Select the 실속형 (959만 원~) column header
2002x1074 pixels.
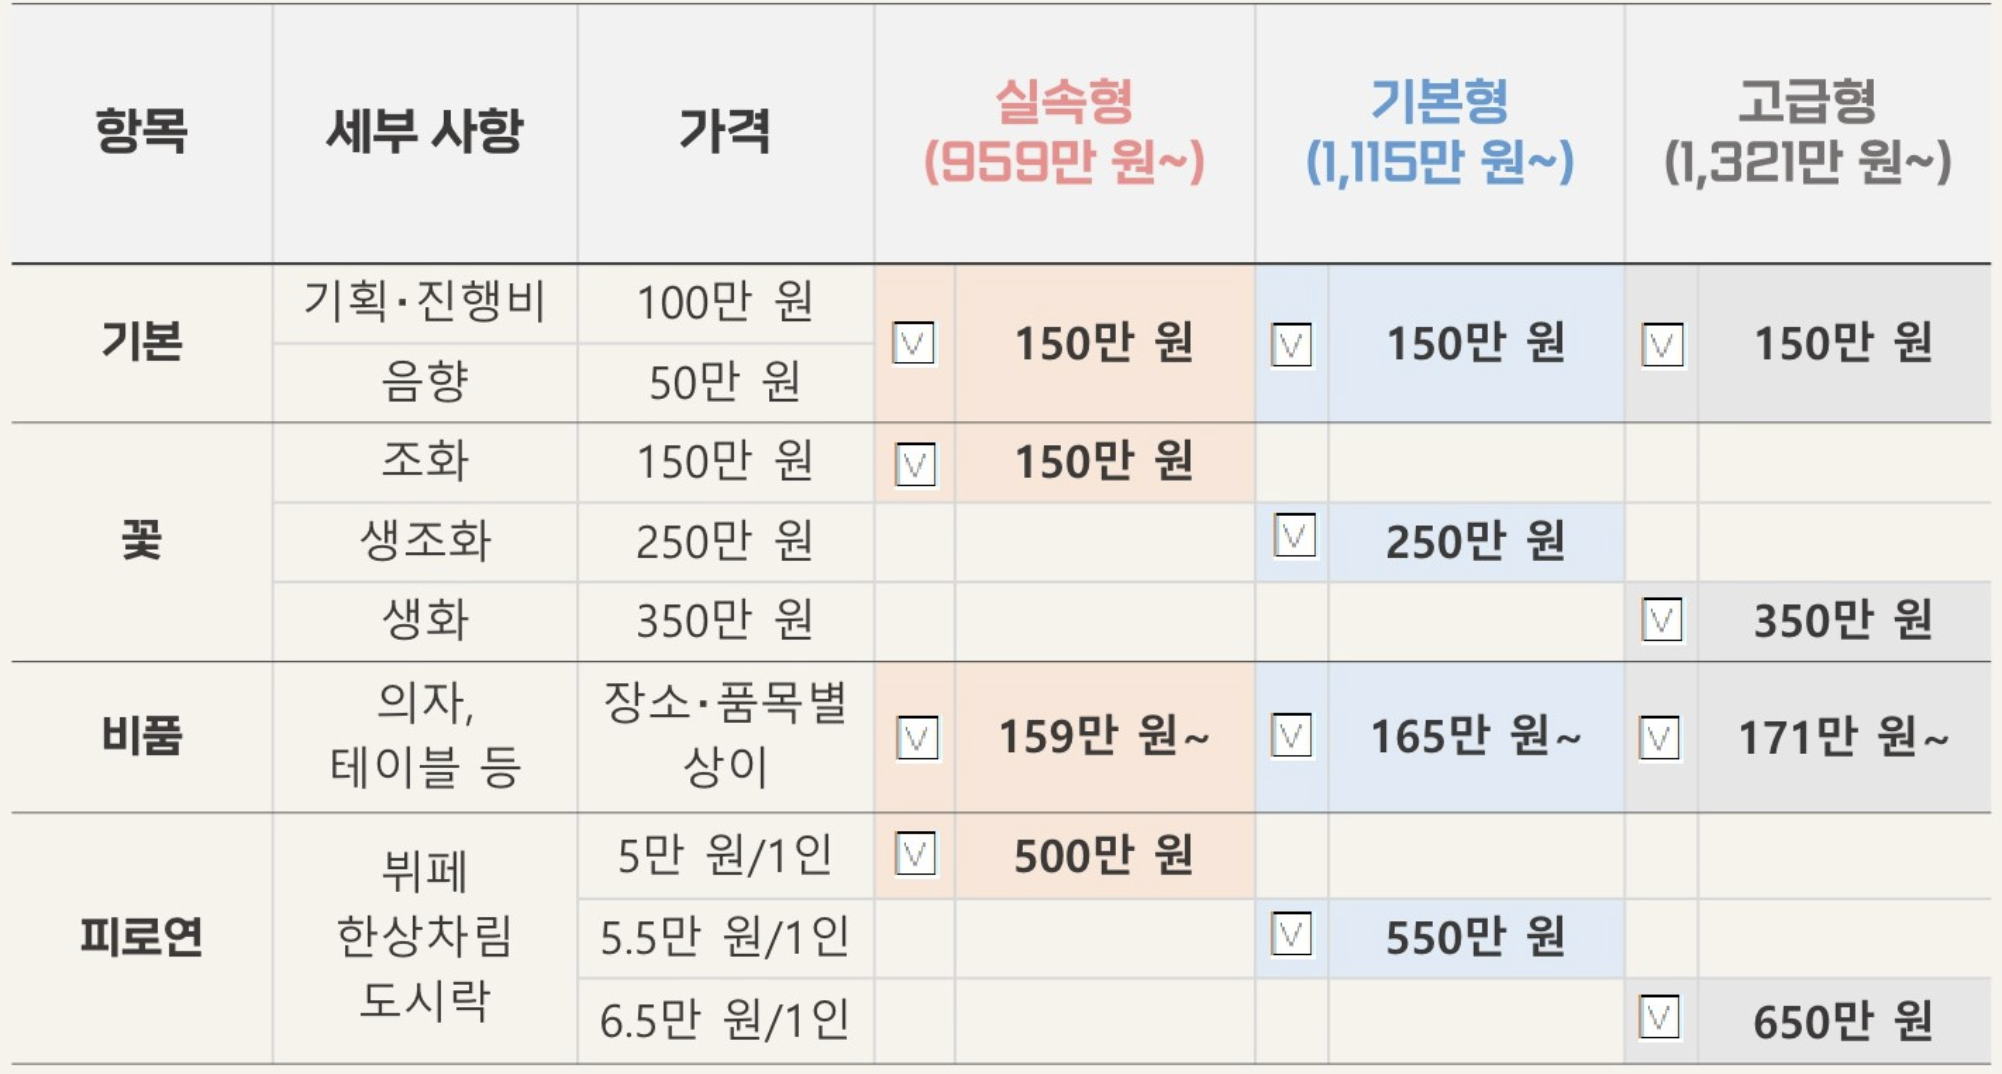click(1064, 132)
